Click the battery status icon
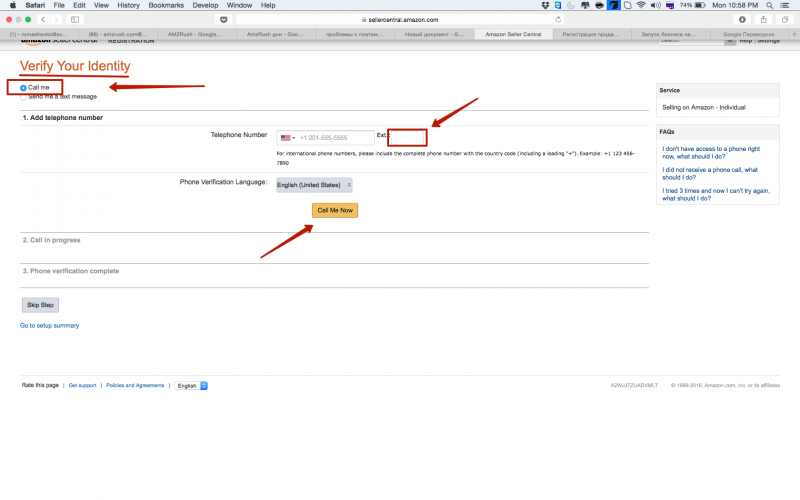 coord(700,5)
